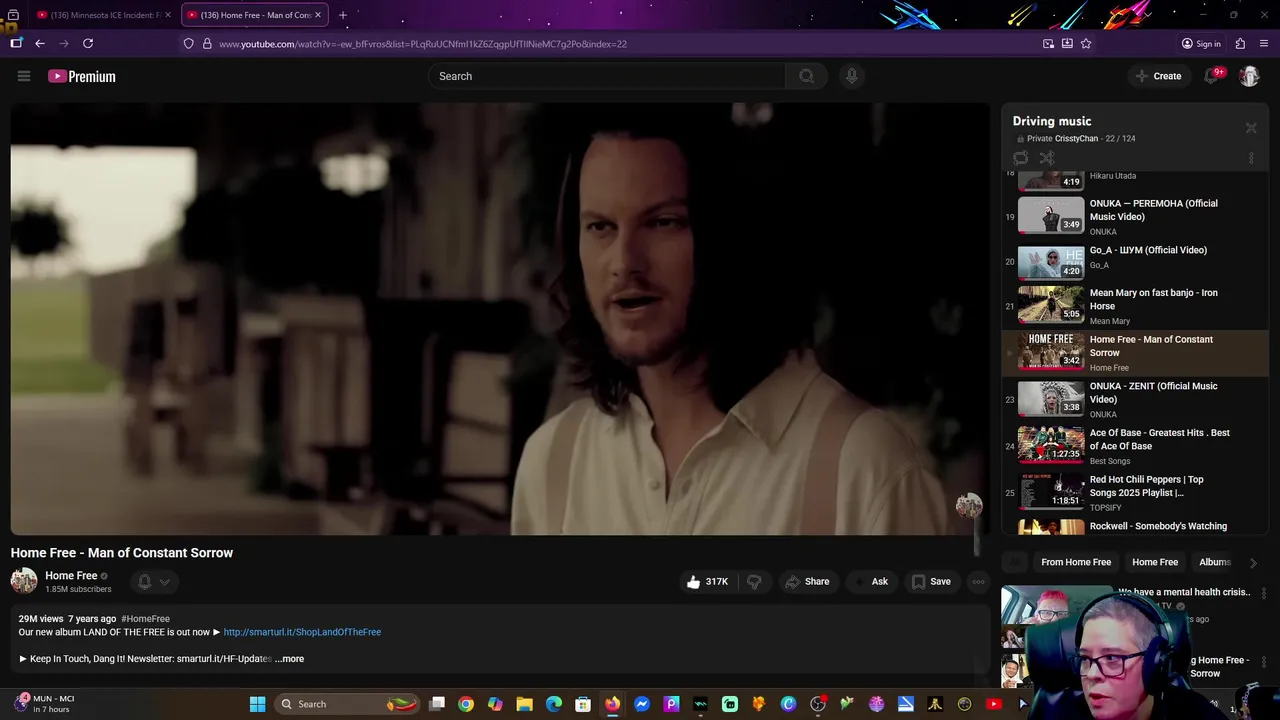
Task: Click the YouTube search input field
Action: [x=607, y=76]
